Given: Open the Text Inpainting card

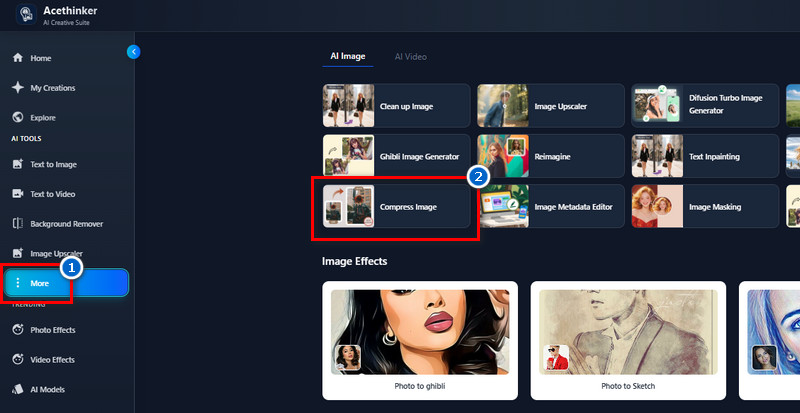Looking at the screenshot, I should (705, 156).
